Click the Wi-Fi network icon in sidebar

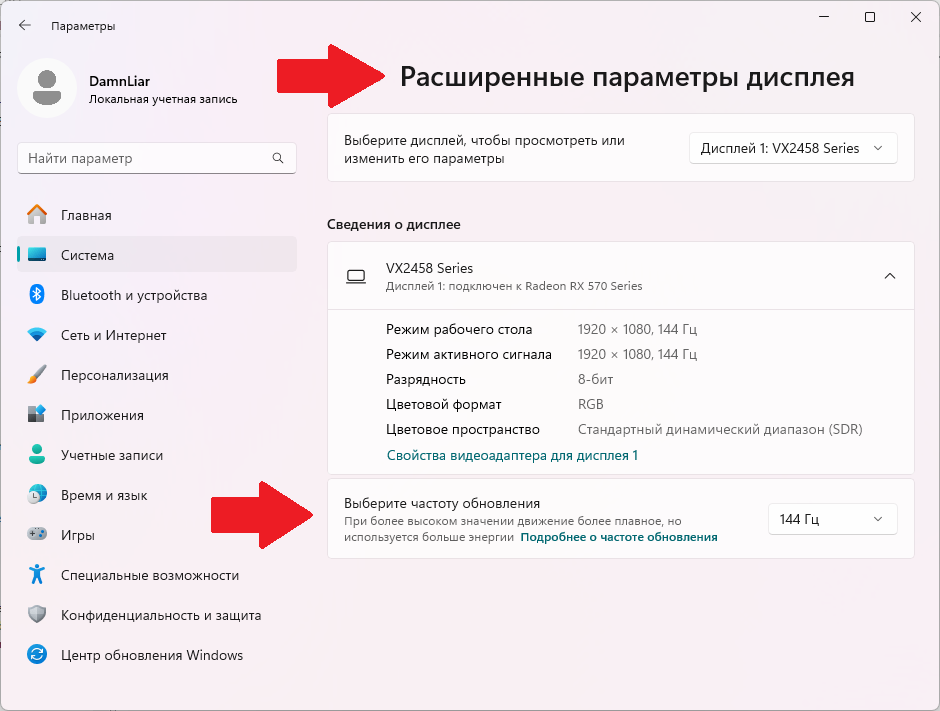click(37, 335)
